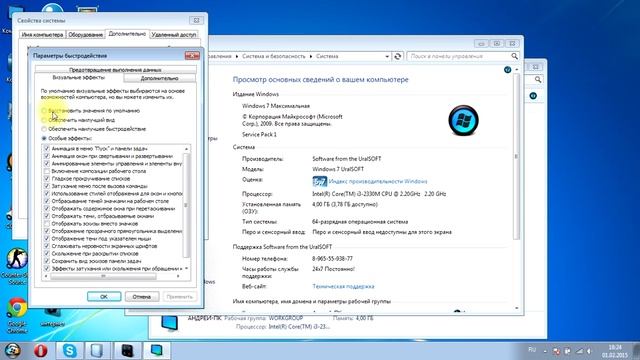The image size is (640, 360).
Task: Click the Windows logo badge in System window
Action: pos(463,120)
